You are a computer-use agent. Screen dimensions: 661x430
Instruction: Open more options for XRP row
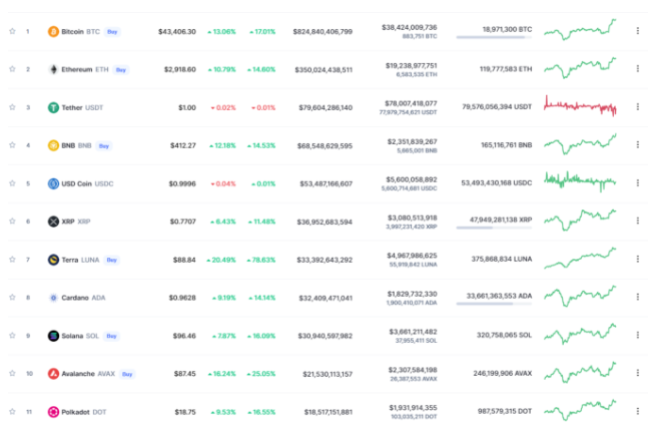click(637, 220)
